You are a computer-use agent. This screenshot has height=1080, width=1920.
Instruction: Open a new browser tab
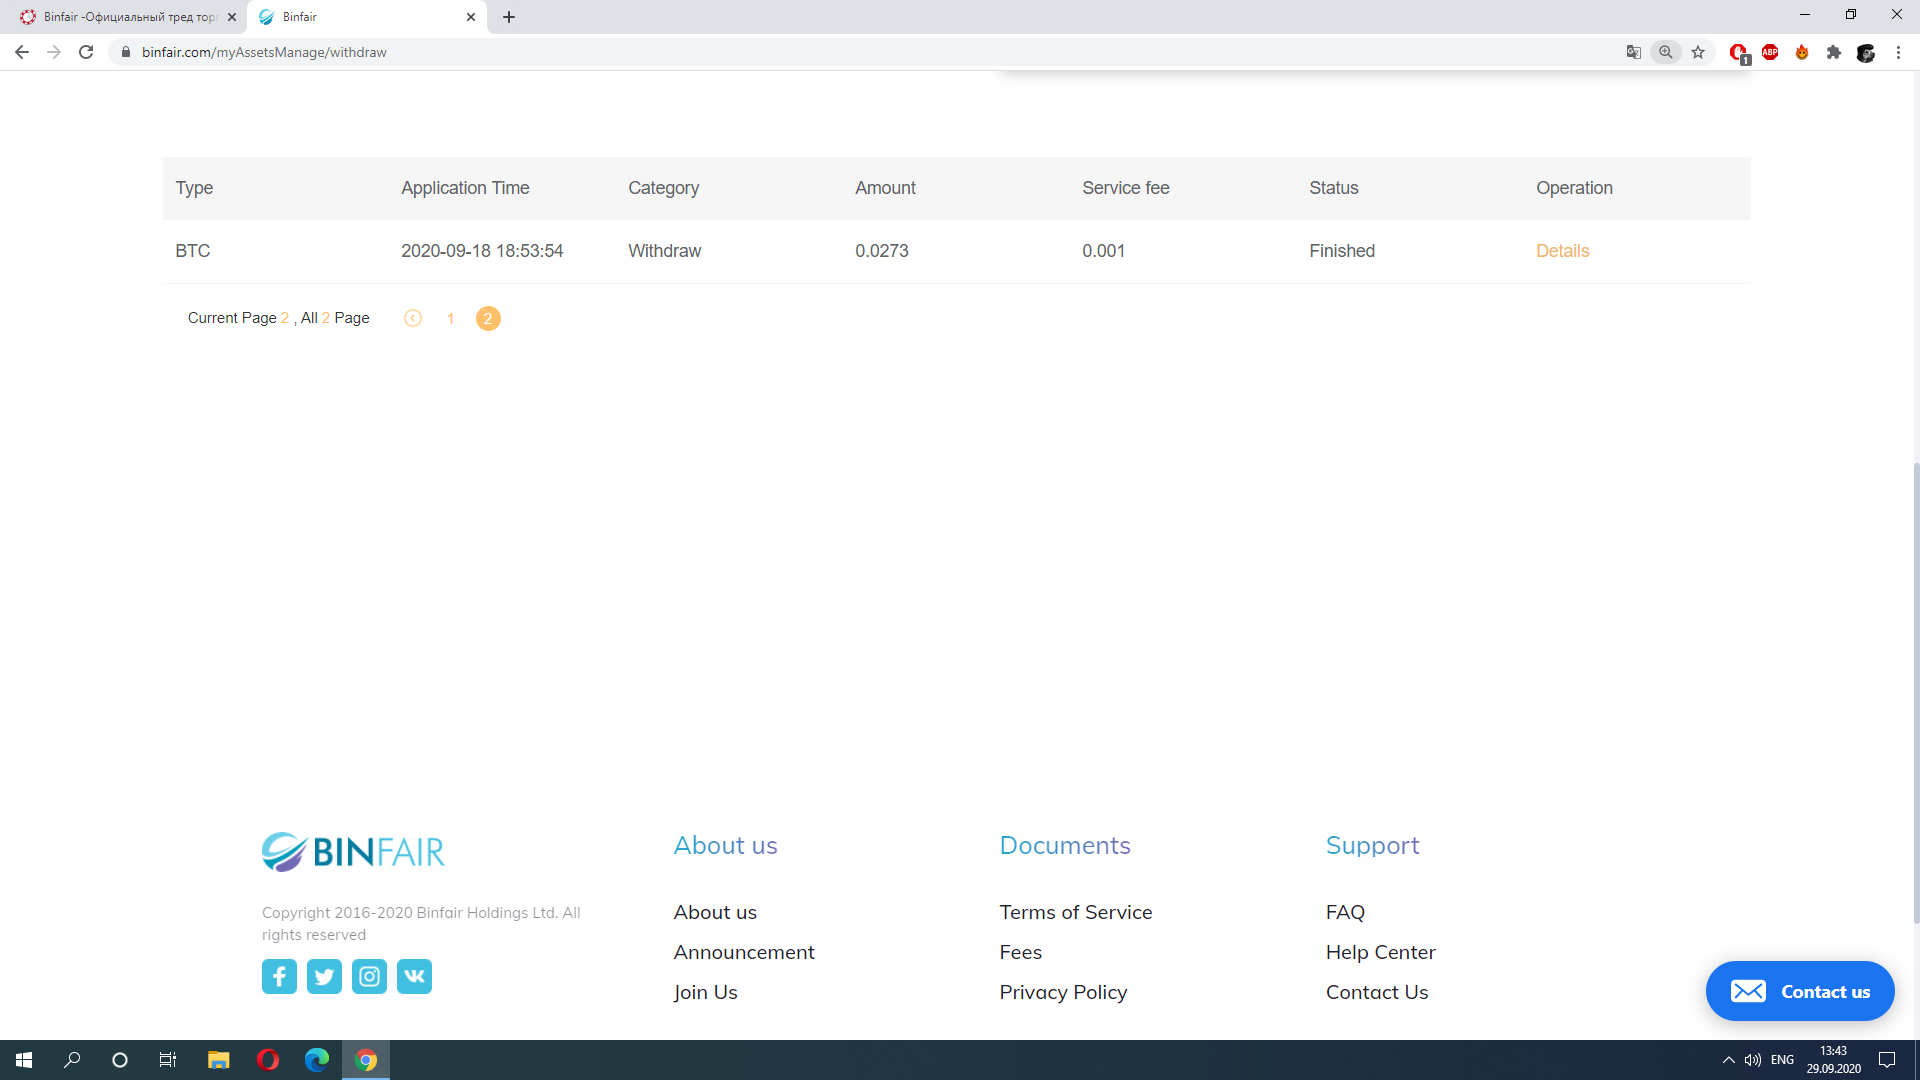point(509,17)
